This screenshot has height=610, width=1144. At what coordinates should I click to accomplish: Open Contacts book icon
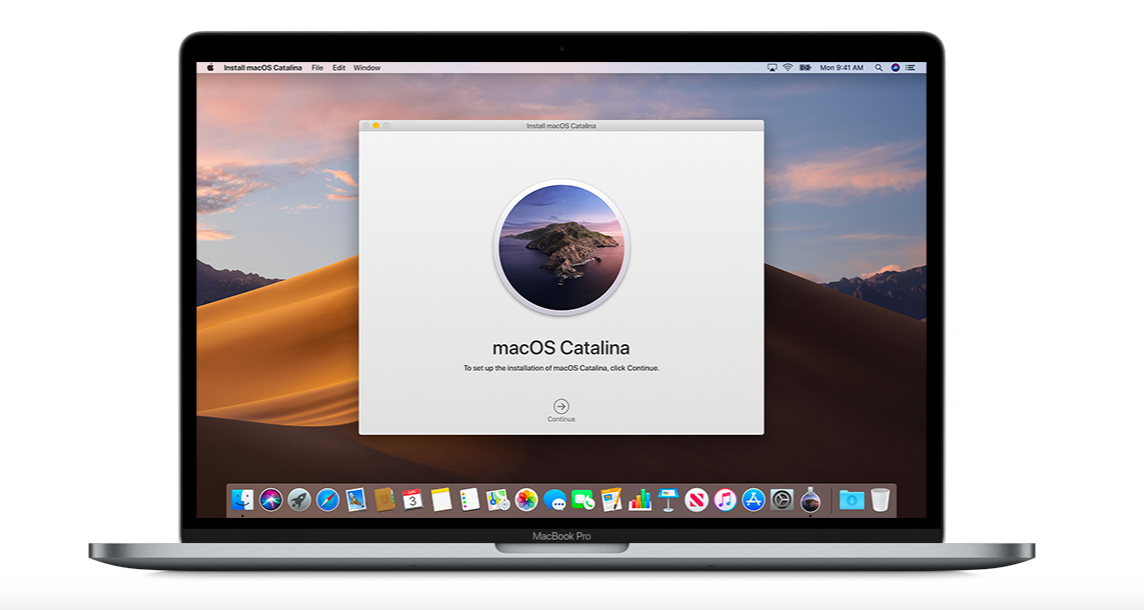384,500
